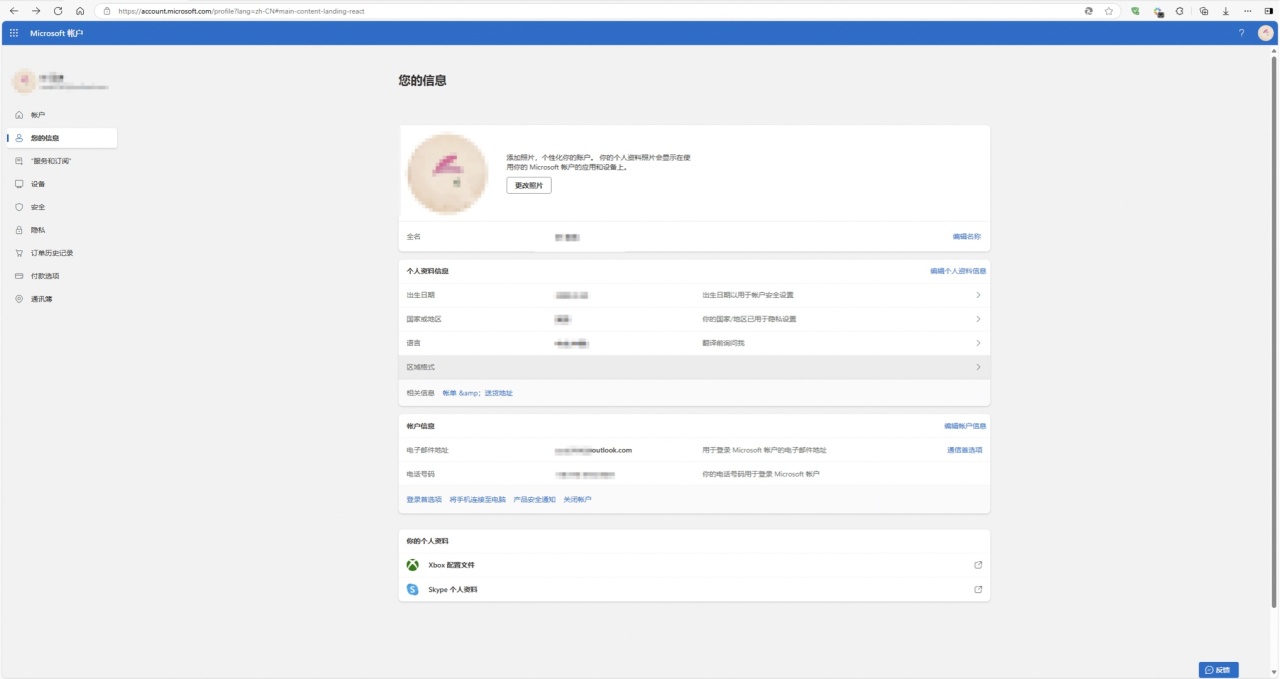This screenshot has height=679, width=1280.
Task: Open the green shield extension icon
Action: 1135,11
